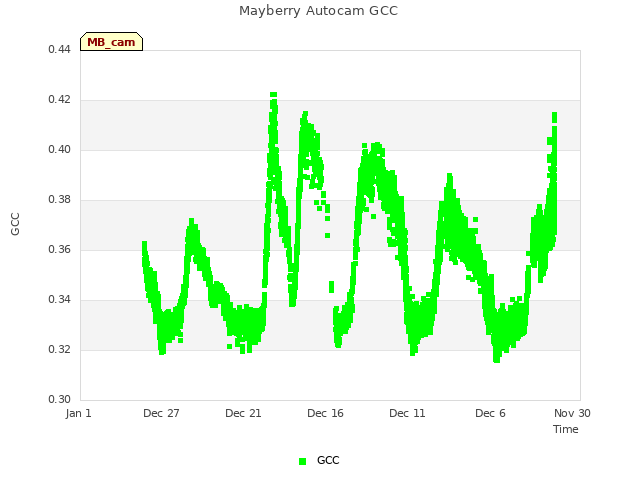Click the Dec 11 x-axis label
Viewport: 640px width, 480px height.
pos(407,413)
